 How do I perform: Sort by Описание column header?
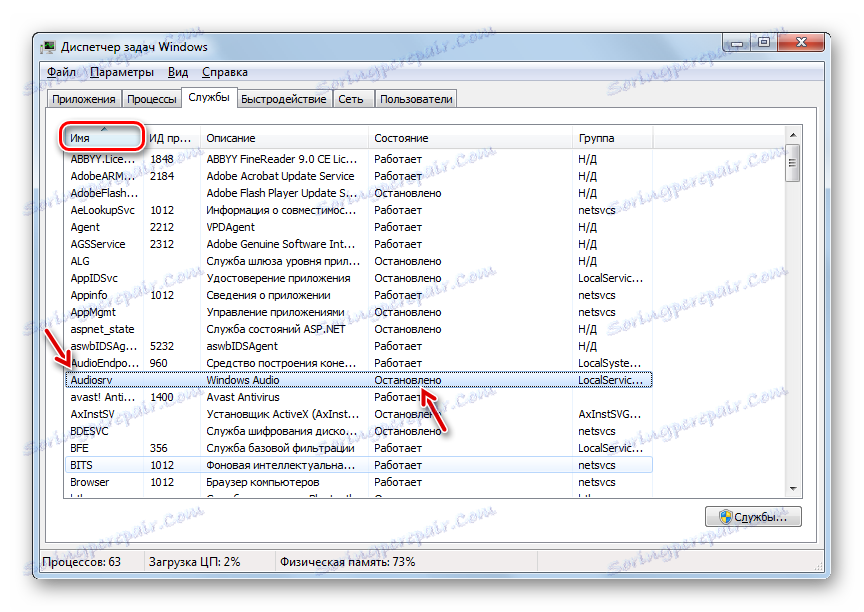pyautogui.click(x=284, y=138)
